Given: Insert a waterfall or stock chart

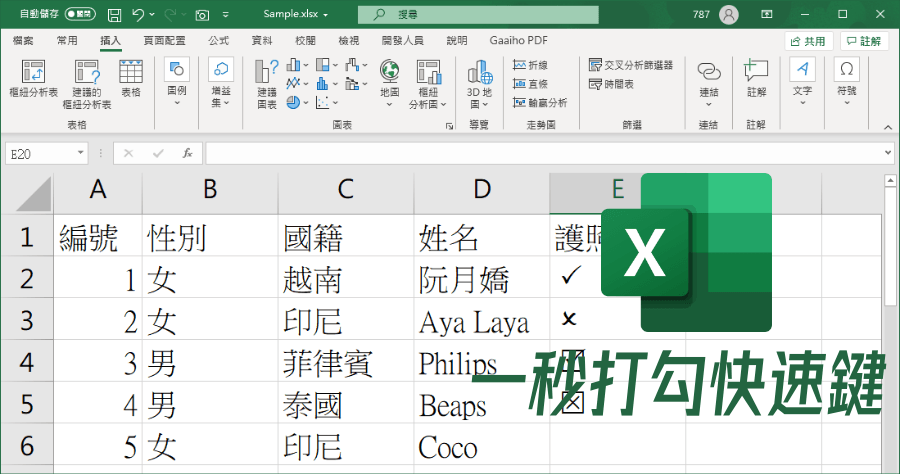Looking at the screenshot, I should point(356,65).
